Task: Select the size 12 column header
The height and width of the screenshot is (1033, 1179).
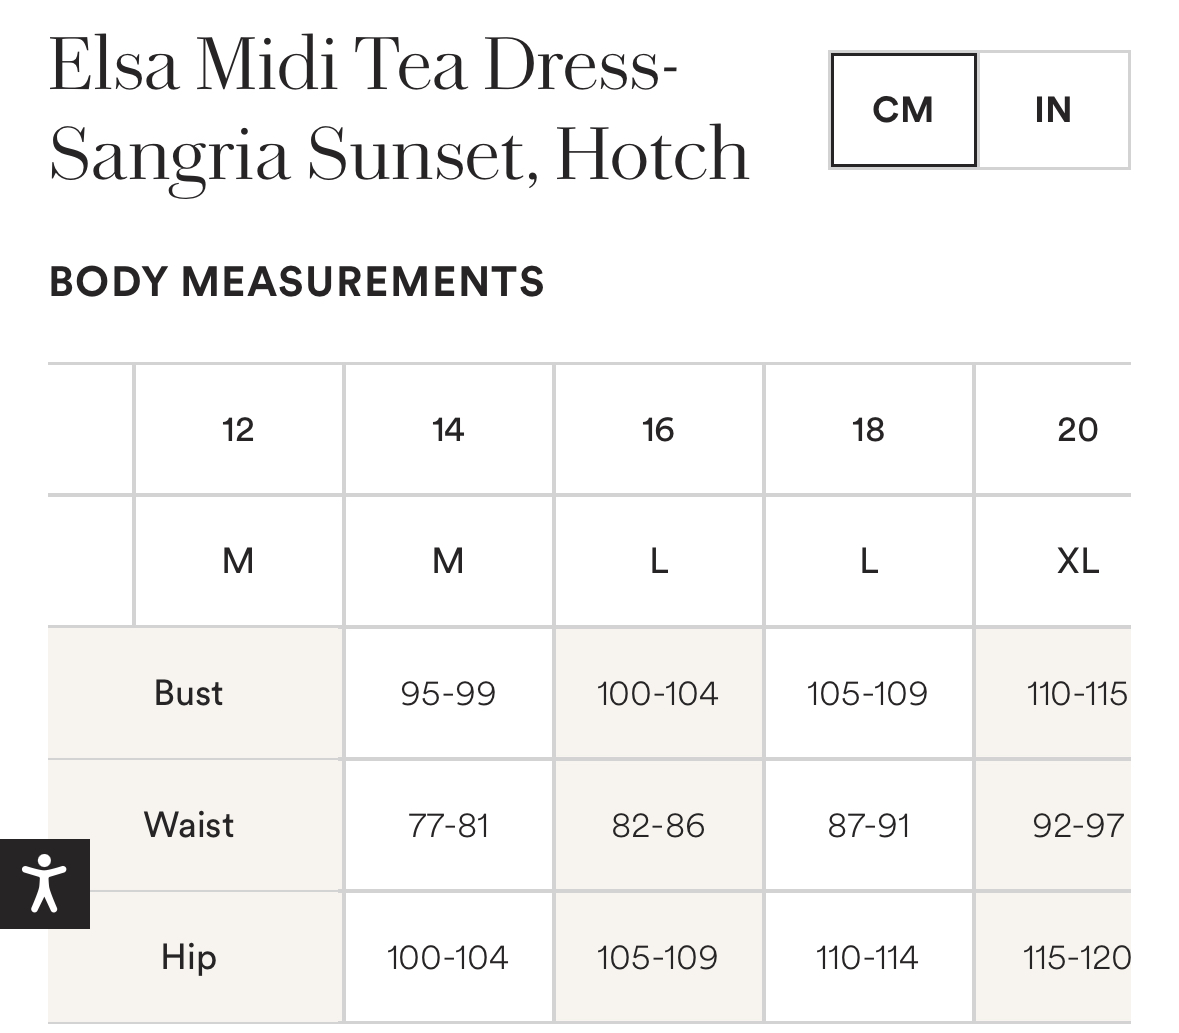Action: point(238,430)
